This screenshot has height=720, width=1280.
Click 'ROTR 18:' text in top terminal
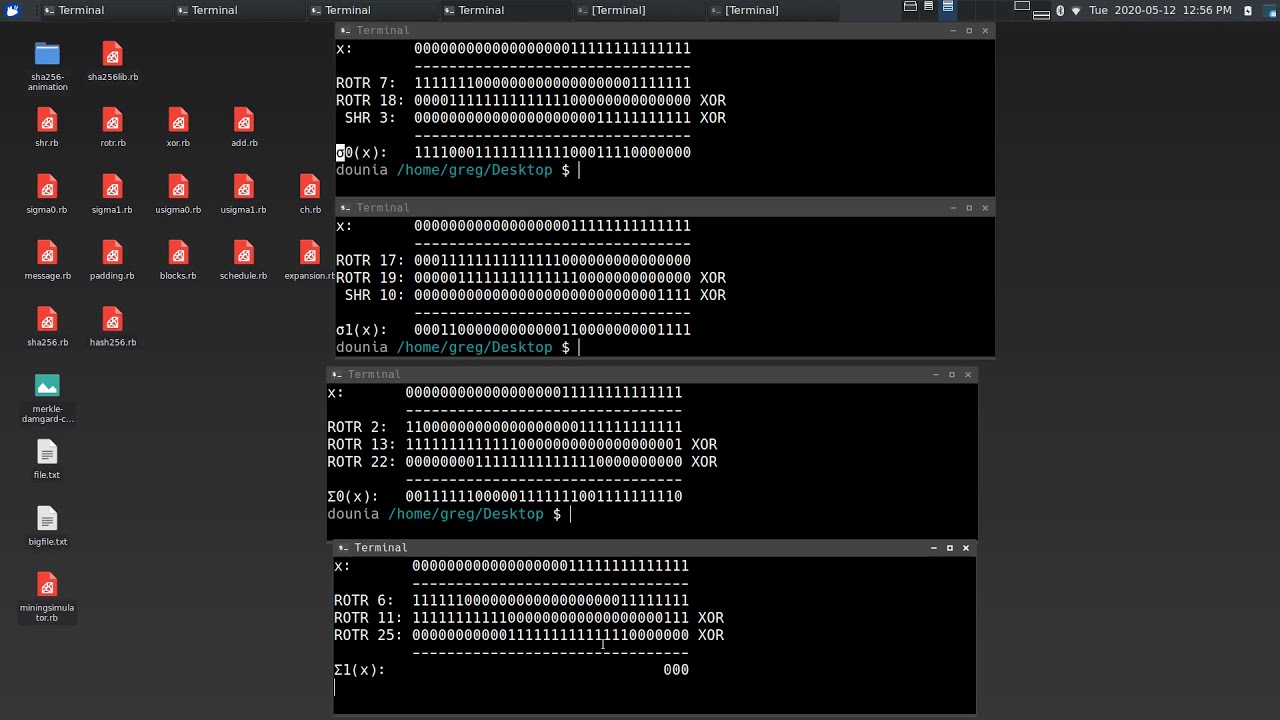(x=370, y=101)
